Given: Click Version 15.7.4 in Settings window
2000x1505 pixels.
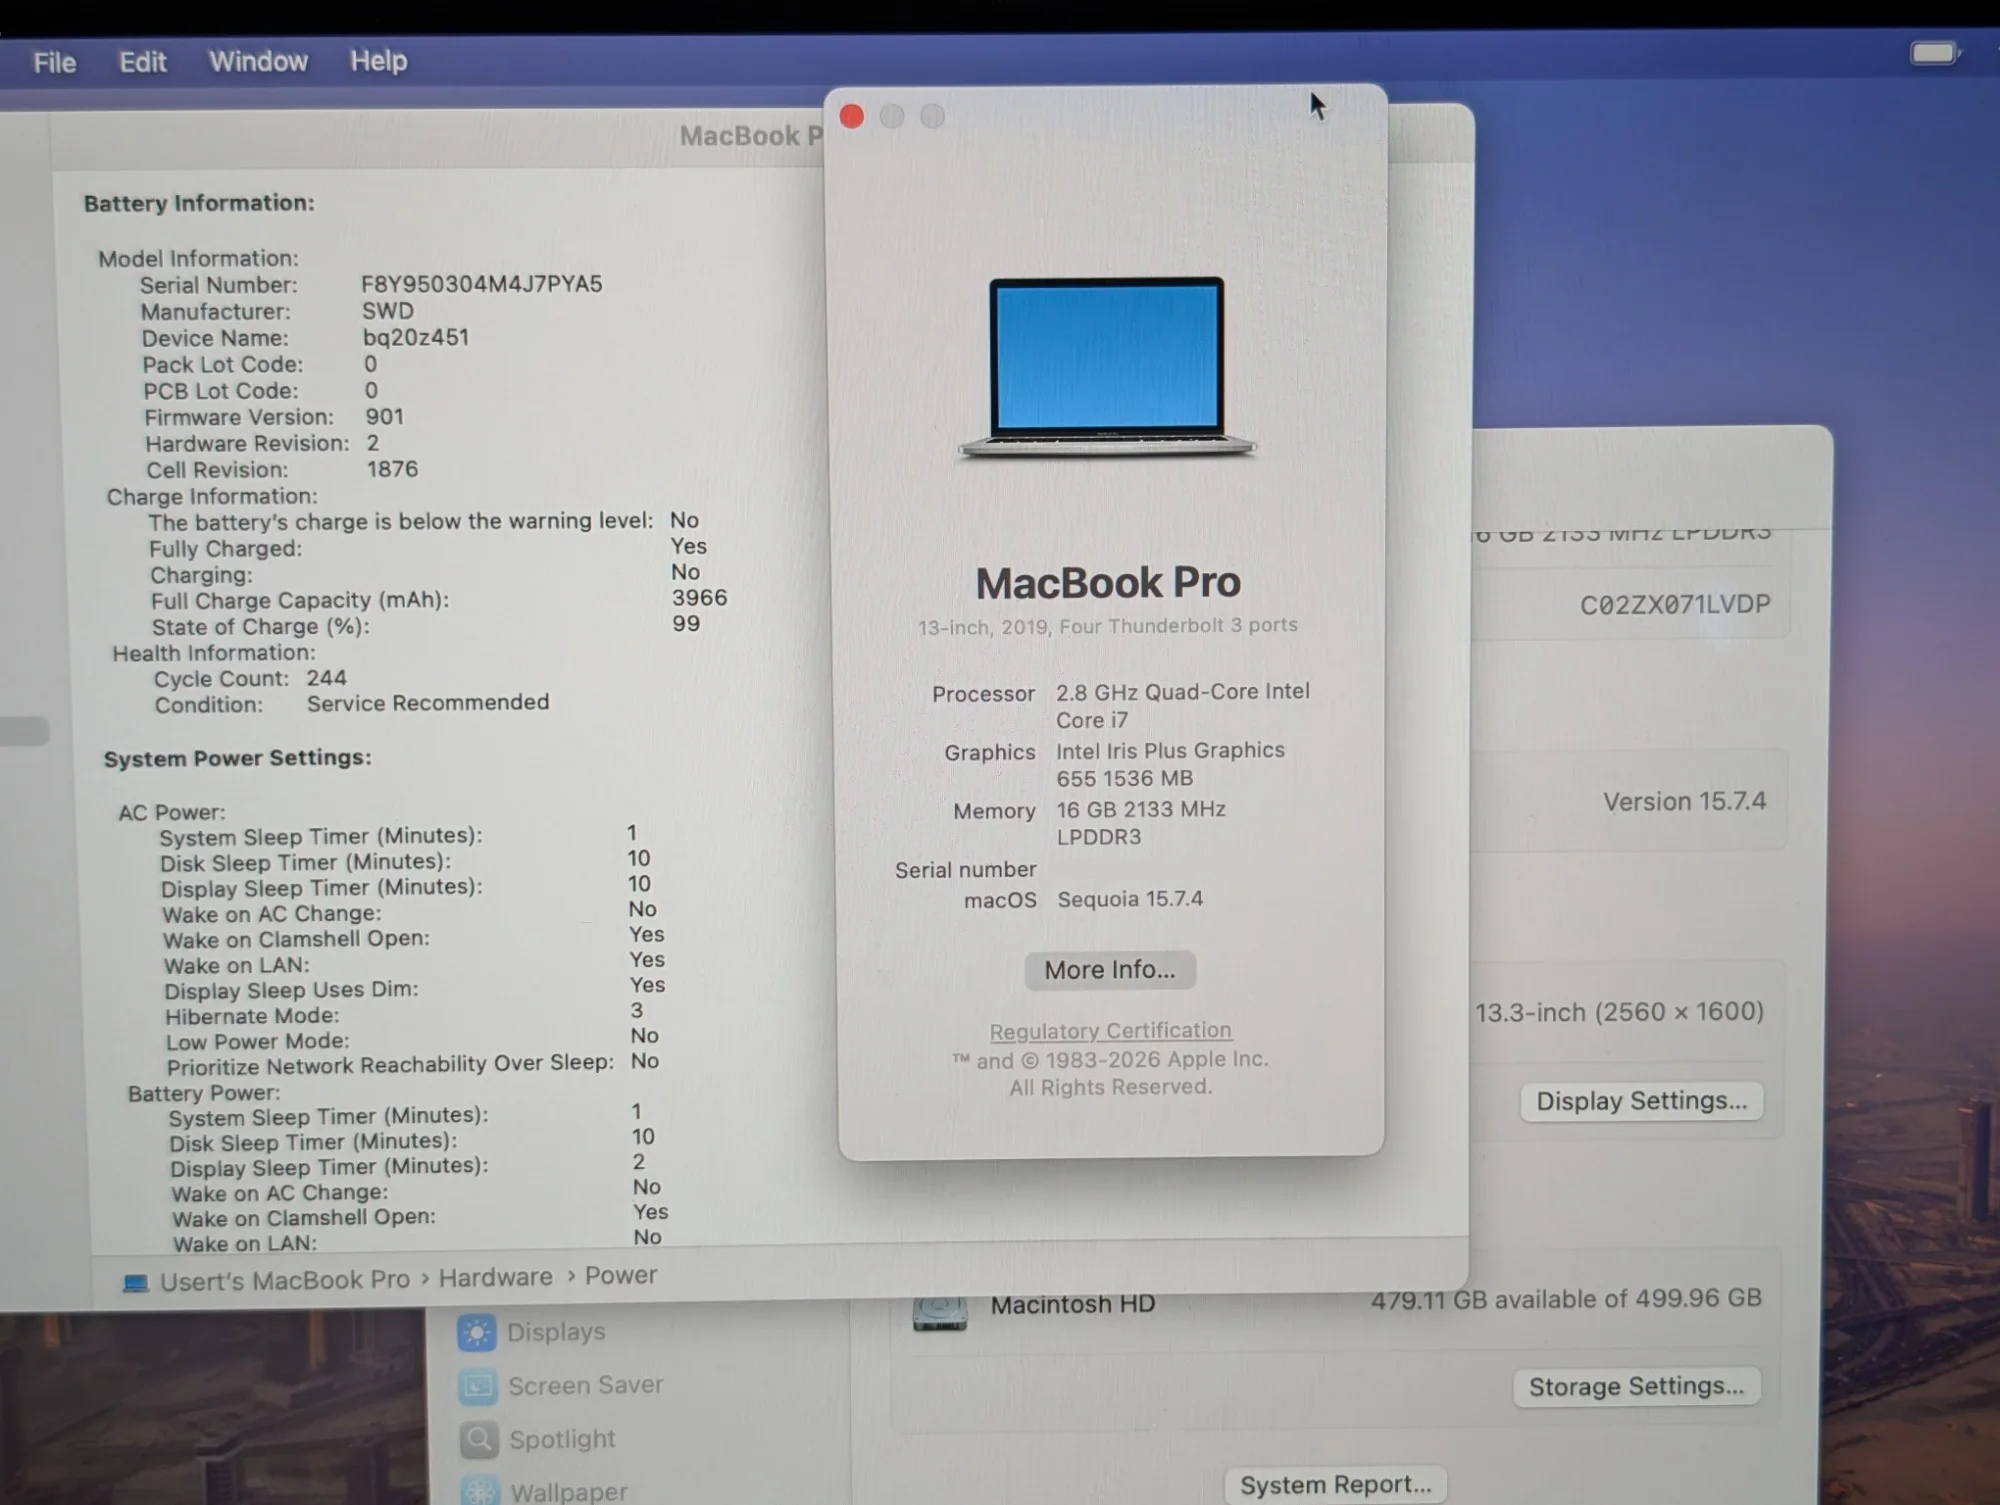Looking at the screenshot, I should (1684, 802).
